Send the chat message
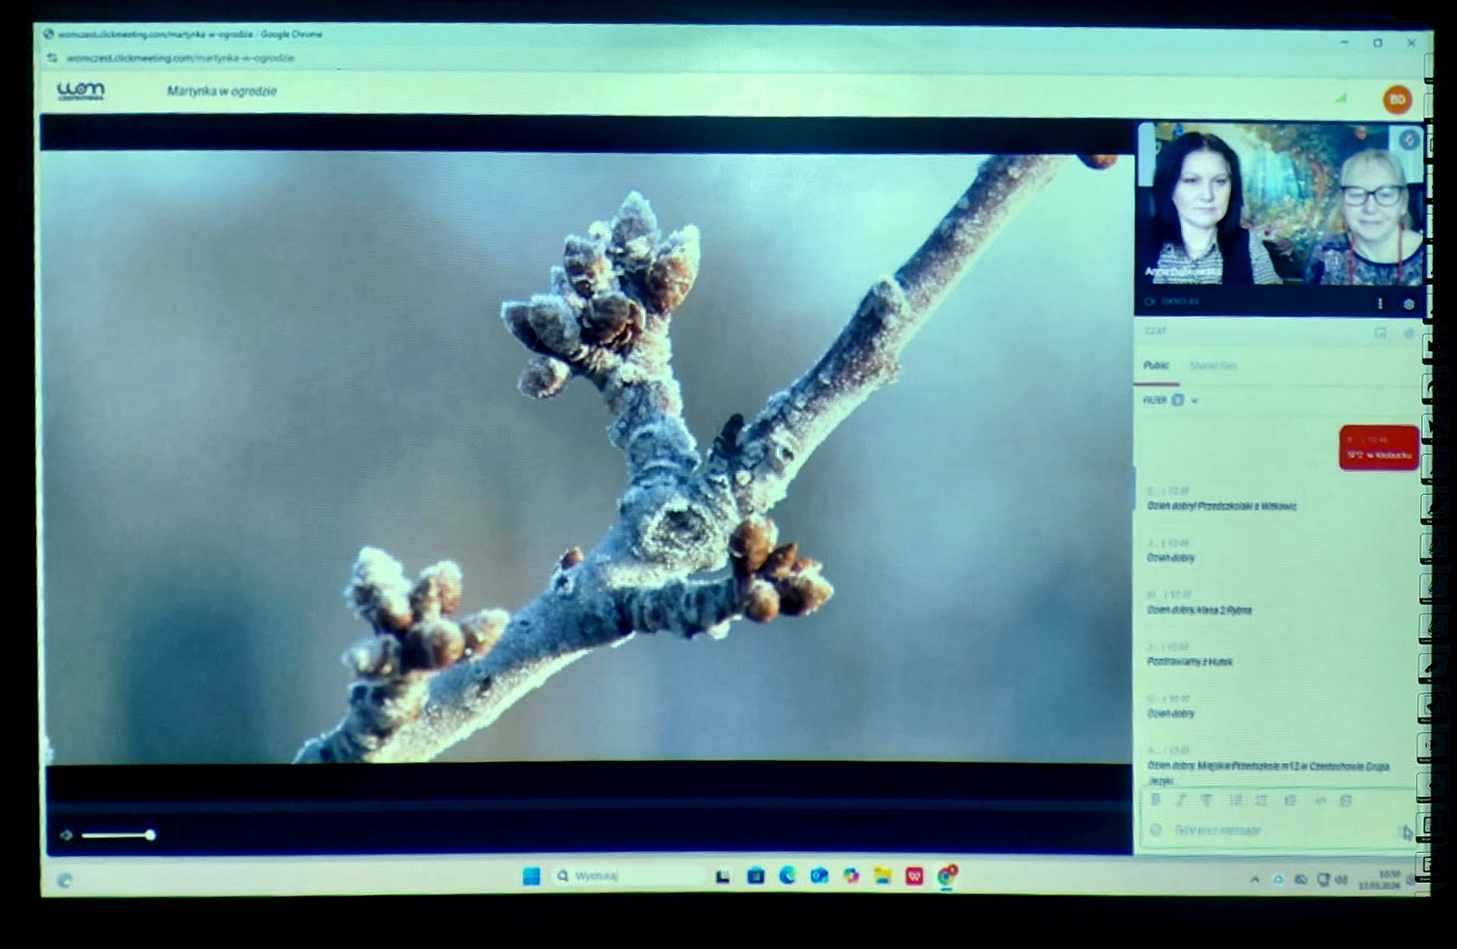The width and height of the screenshot is (1457, 949). (x=1406, y=832)
